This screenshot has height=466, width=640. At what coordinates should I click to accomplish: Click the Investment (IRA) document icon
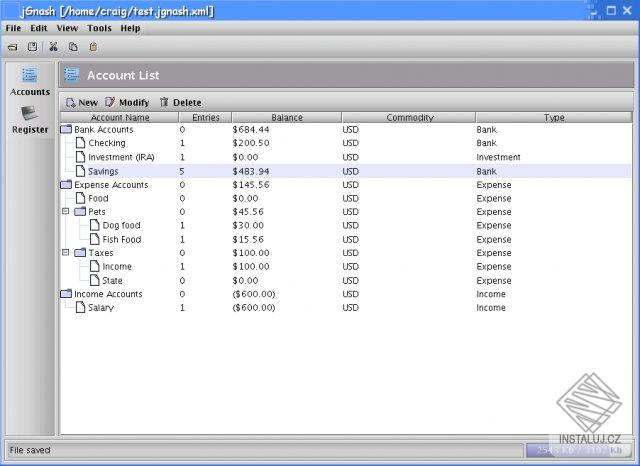pyautogui.click(x=80, y=157)
